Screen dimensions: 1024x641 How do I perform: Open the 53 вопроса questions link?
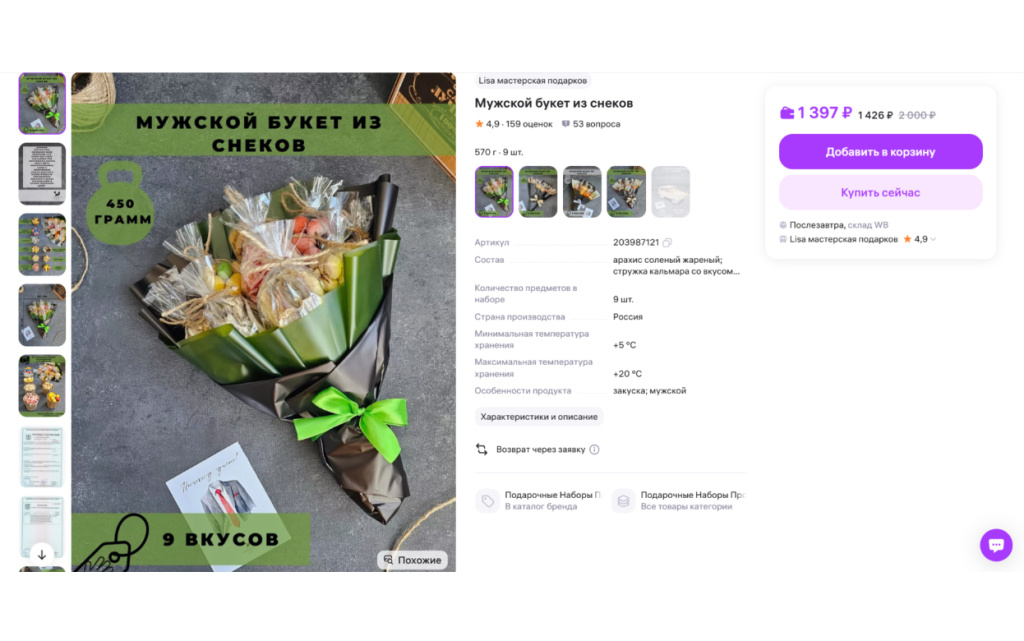(x=591, y=124)
